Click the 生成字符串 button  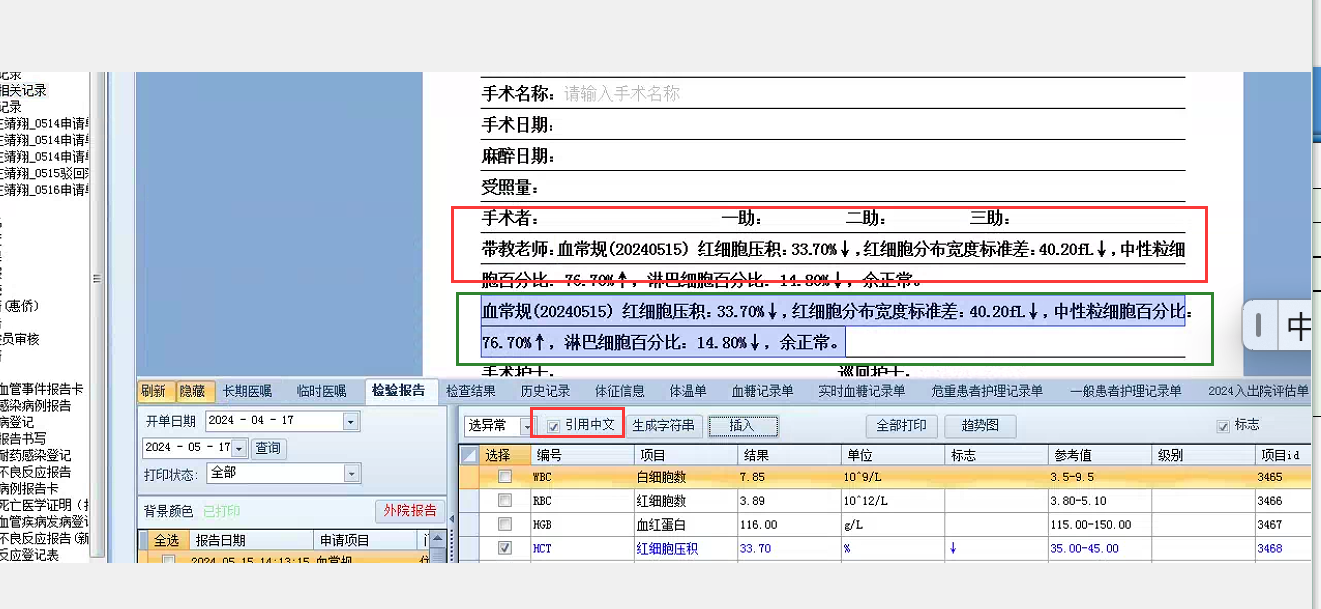(663, 425)
